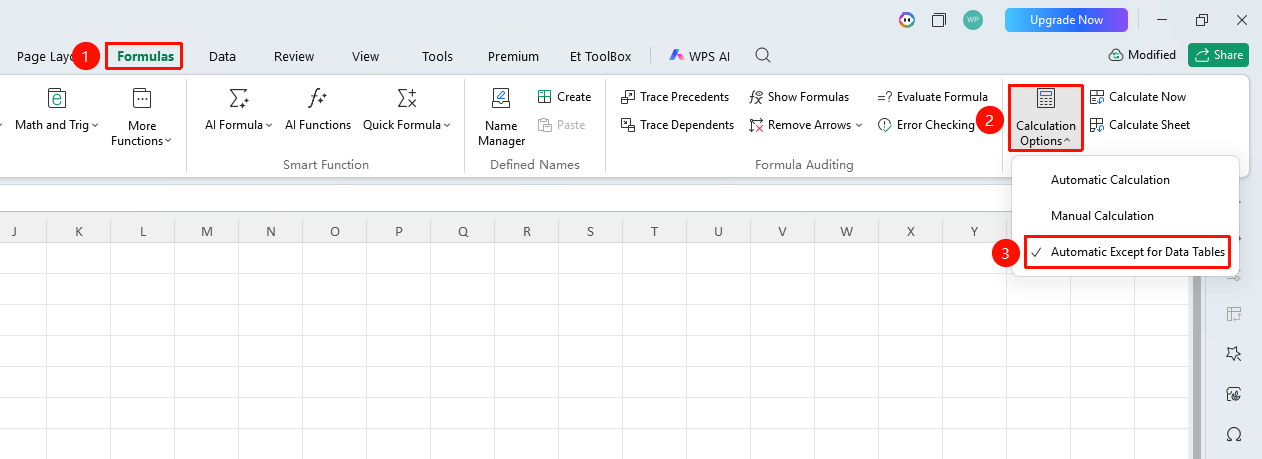1262x459 pixels.
Task: Switch to the Data tab
Action: tap(222, 56)
